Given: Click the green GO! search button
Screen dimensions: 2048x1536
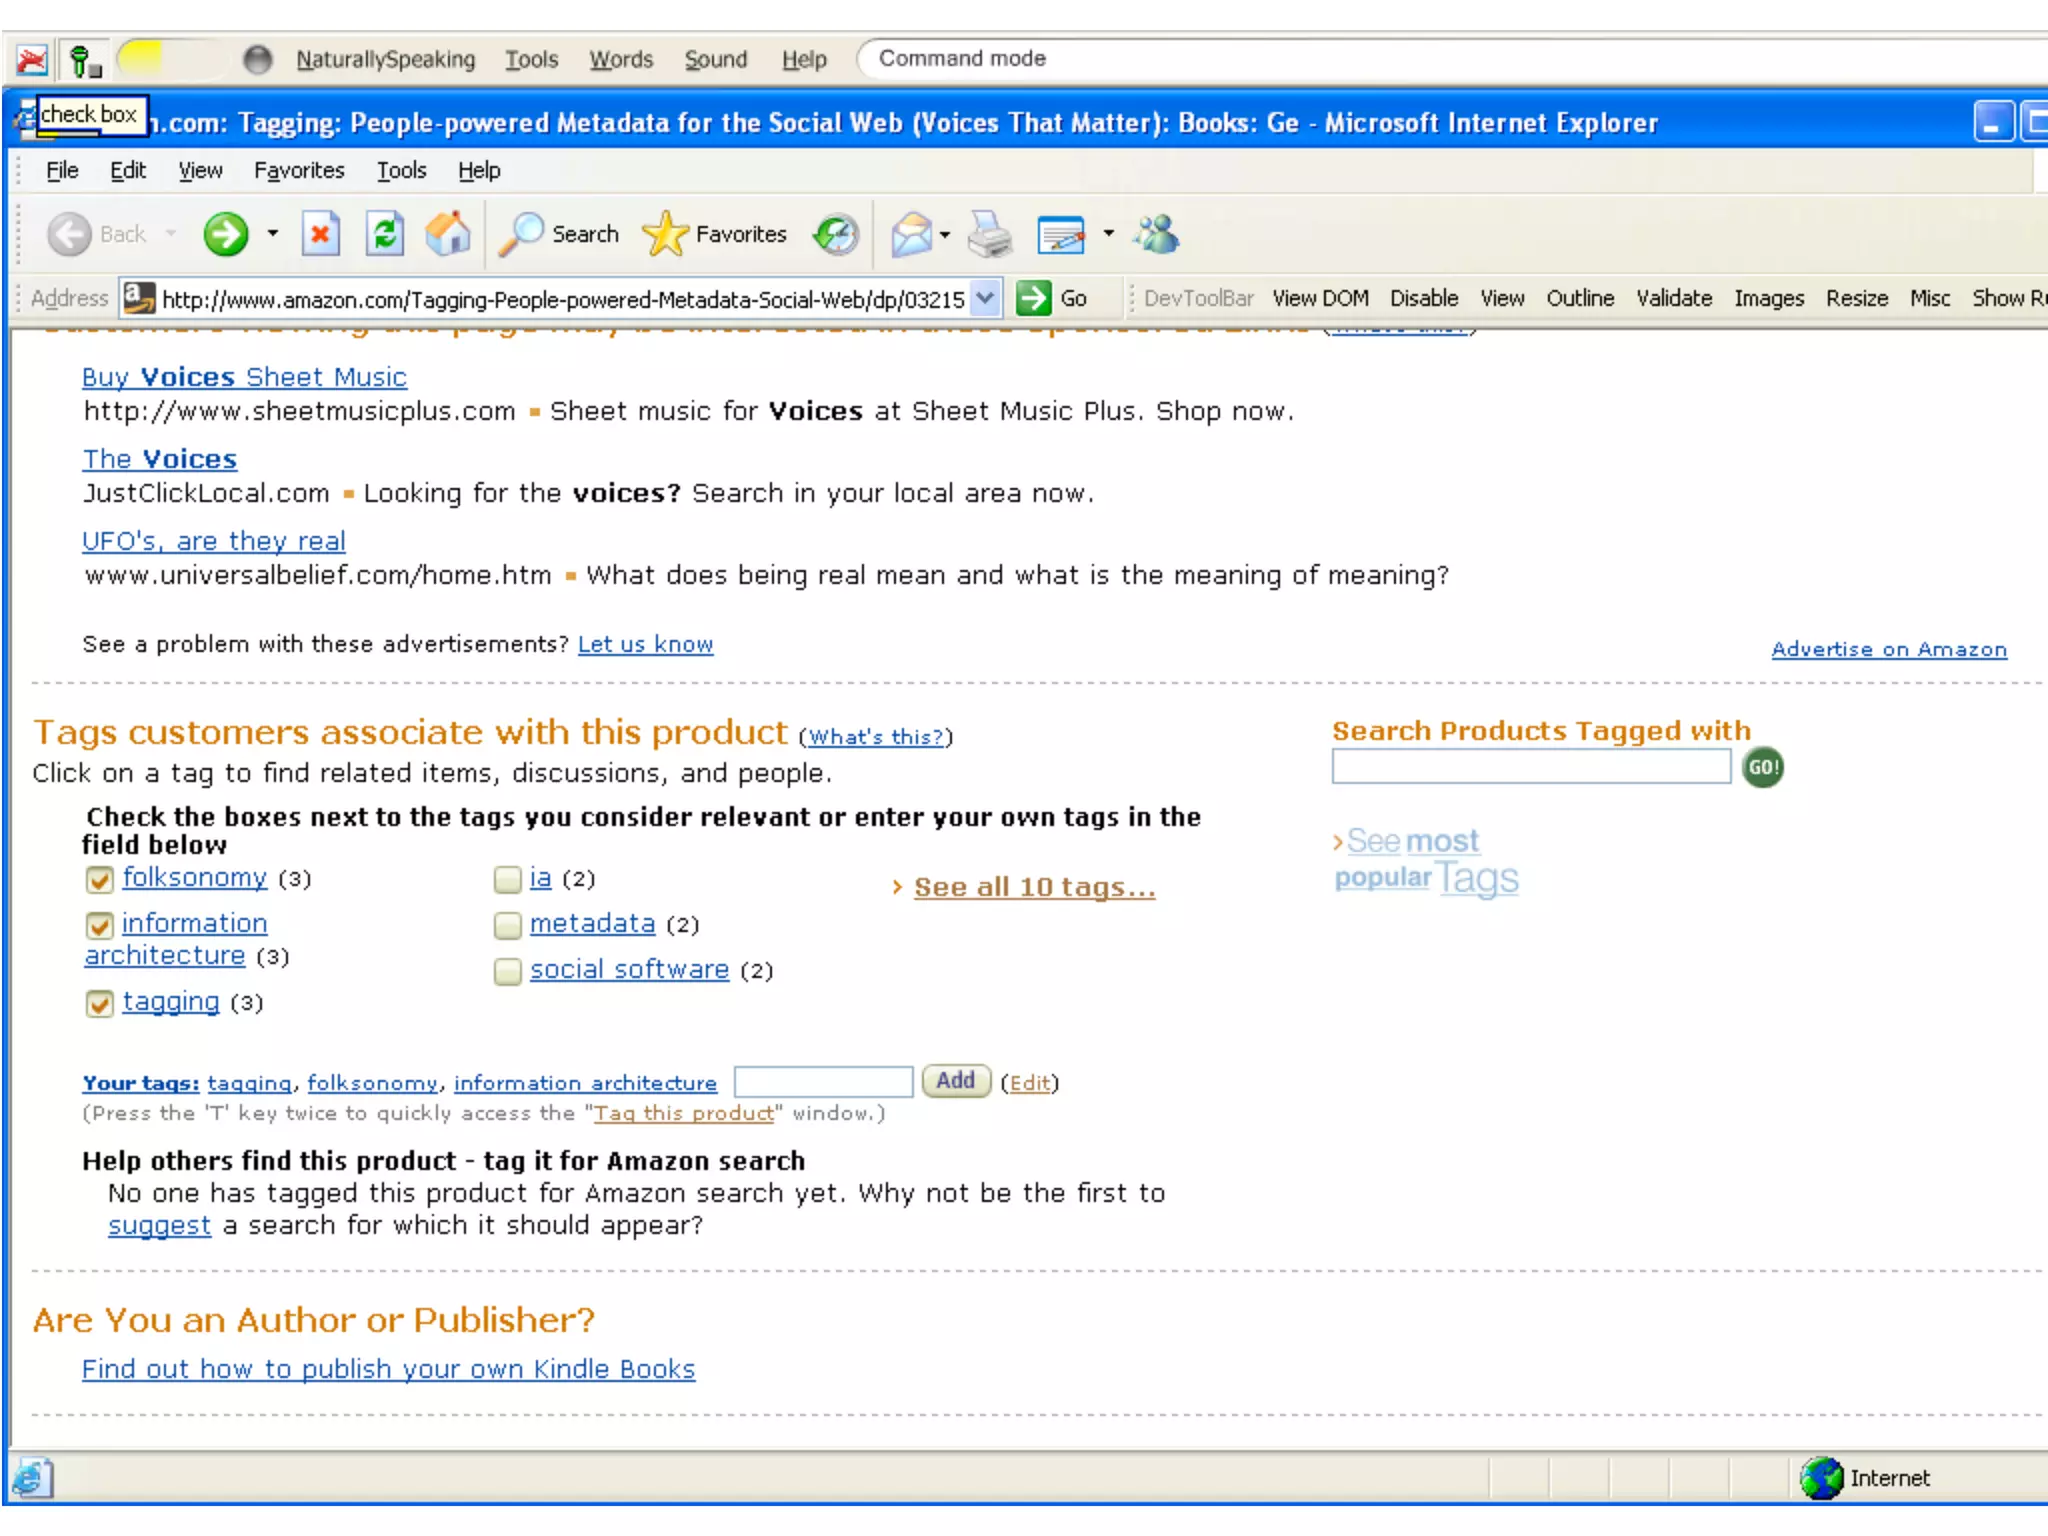Looking at the screenshot, I should (1762, 768).
